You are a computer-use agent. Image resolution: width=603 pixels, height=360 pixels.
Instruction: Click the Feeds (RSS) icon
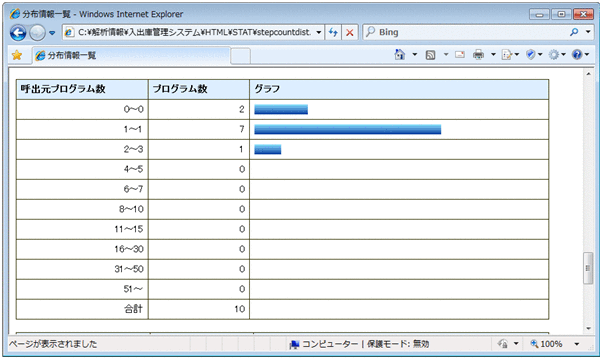pyautogui.click(x=430, y=55)
